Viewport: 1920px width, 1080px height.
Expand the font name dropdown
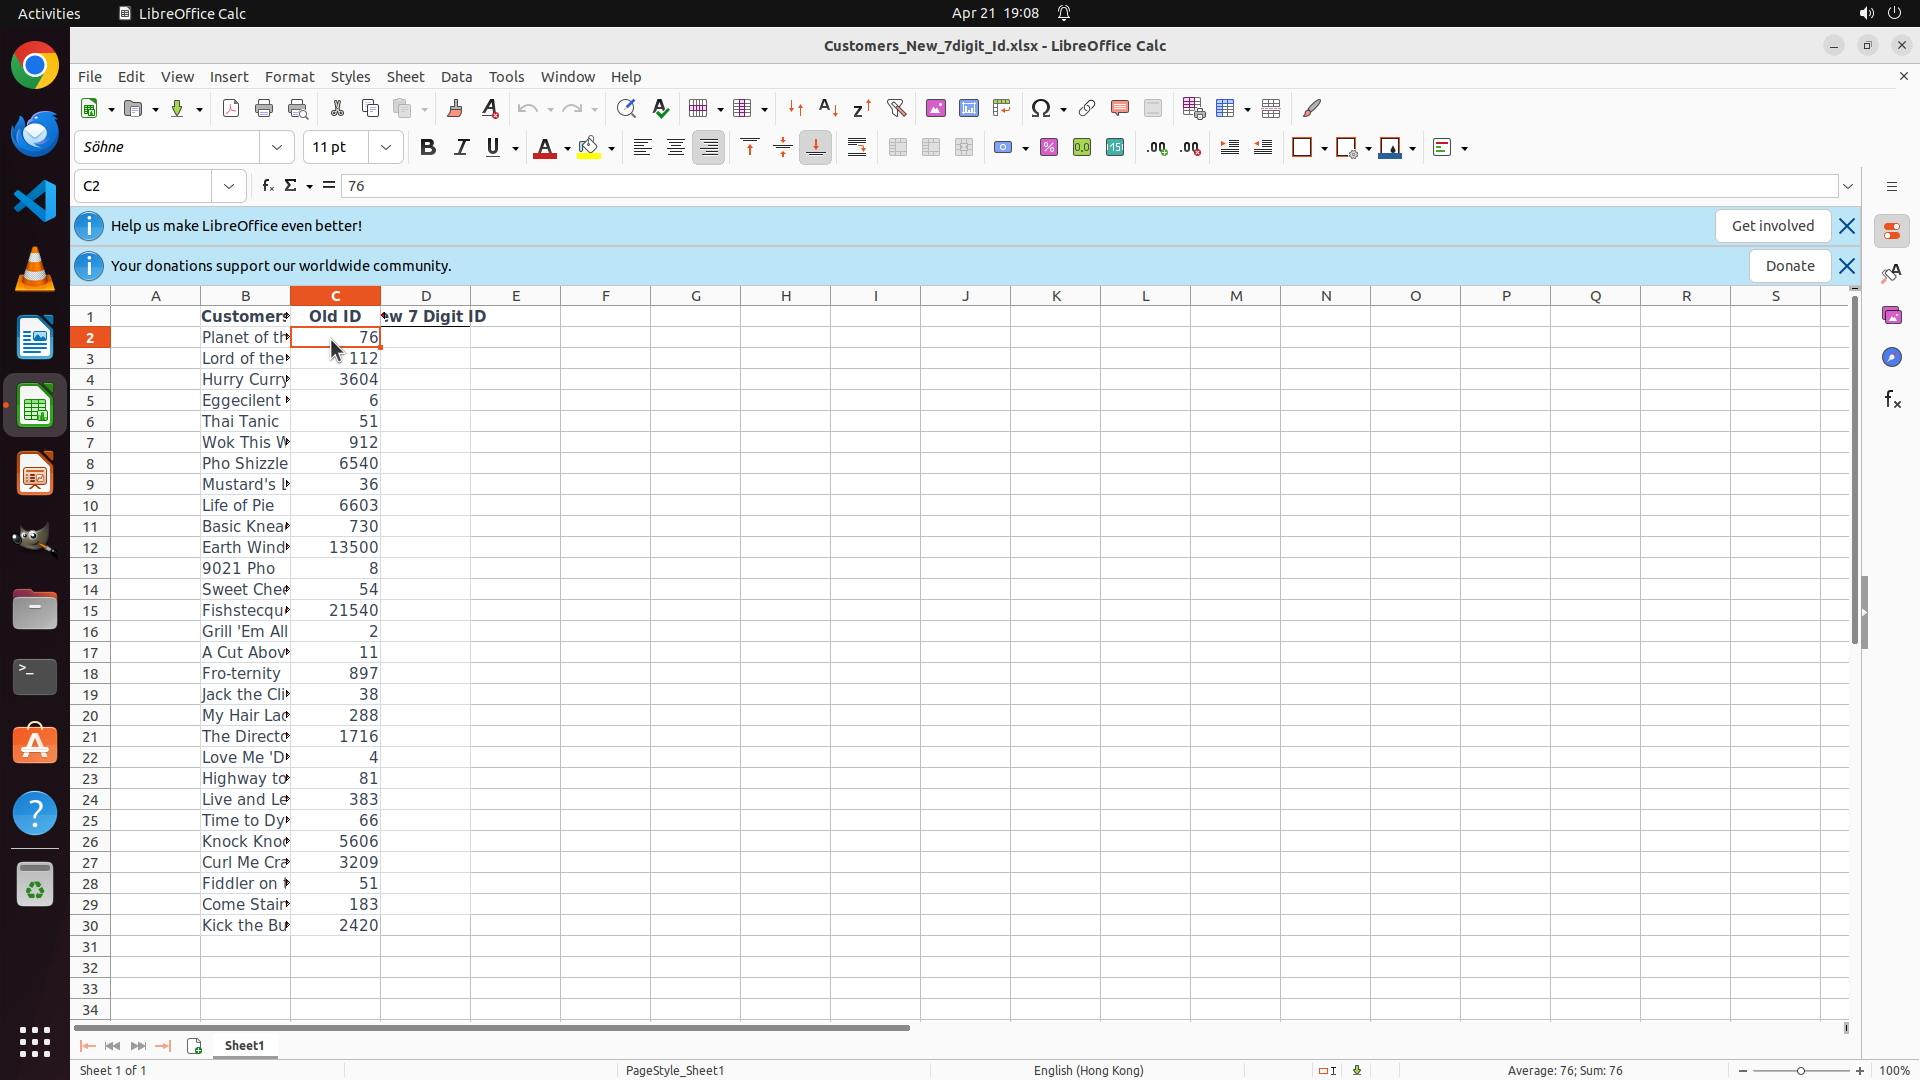[277, 147]
